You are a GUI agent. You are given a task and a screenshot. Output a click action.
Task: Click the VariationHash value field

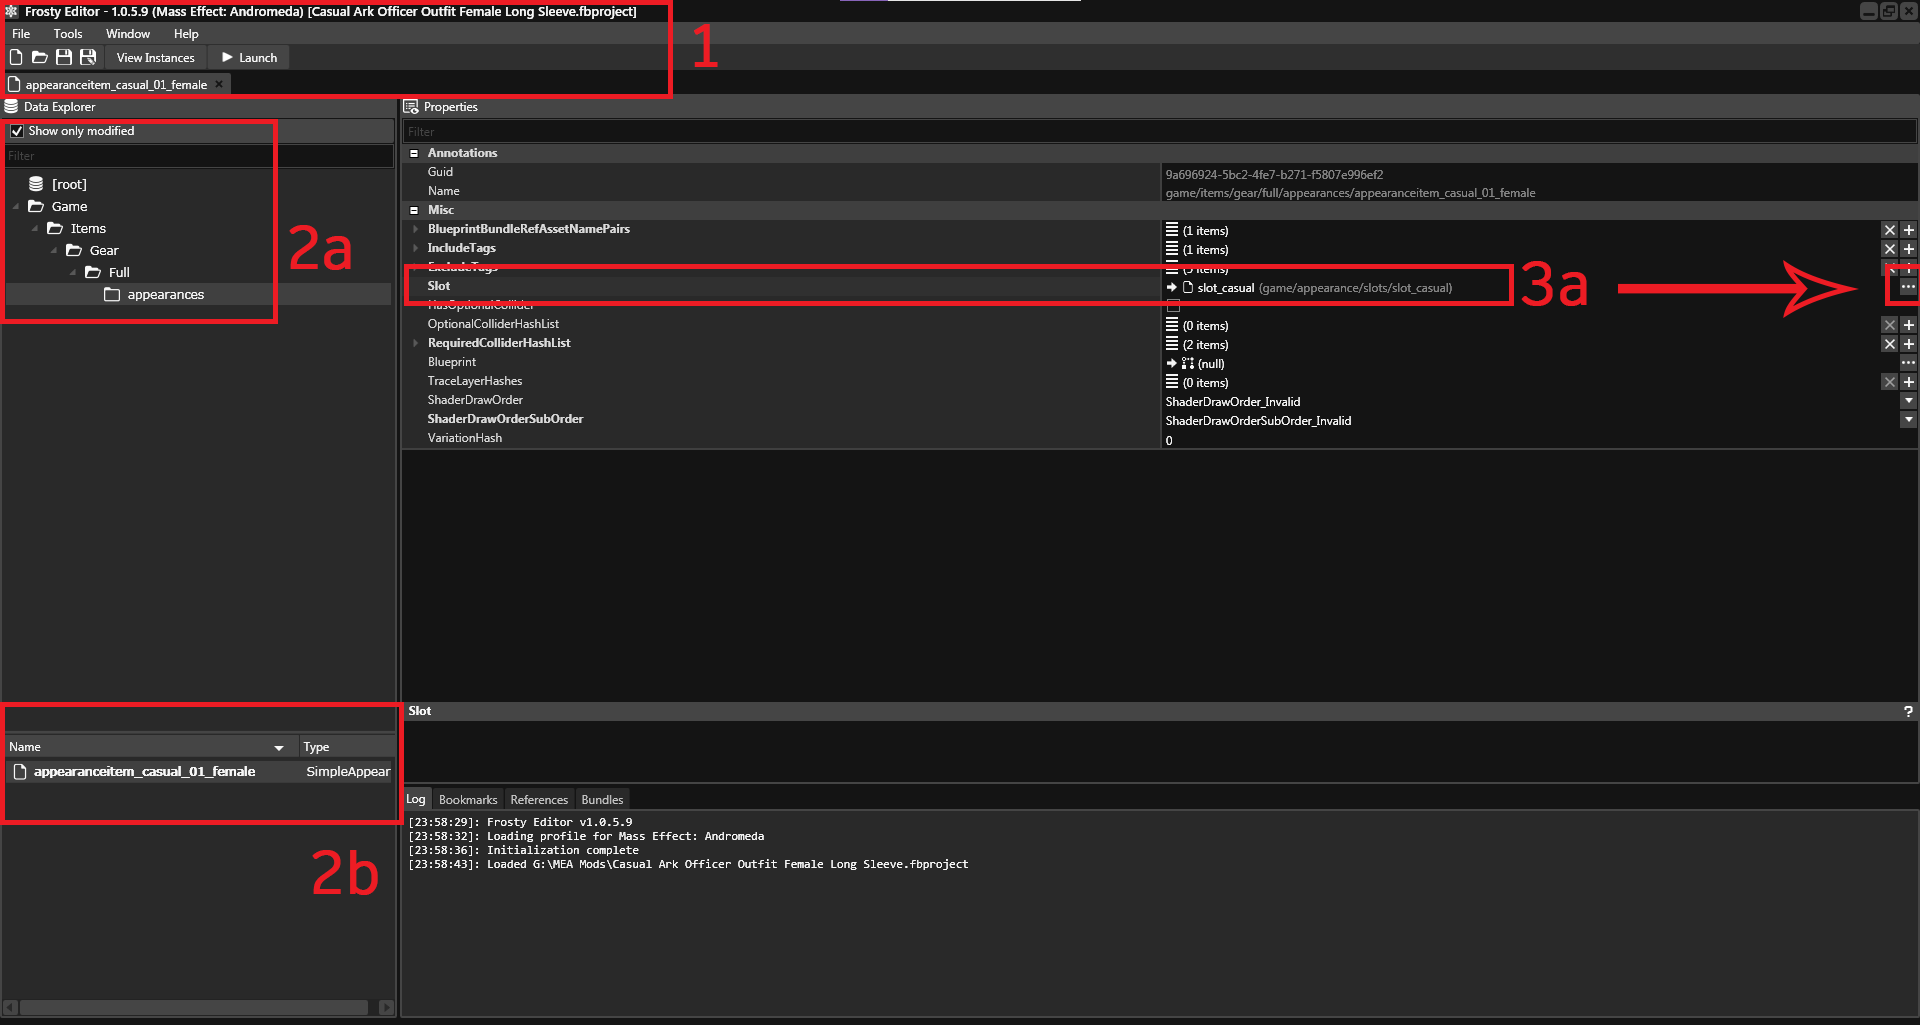pos(1538,440)
